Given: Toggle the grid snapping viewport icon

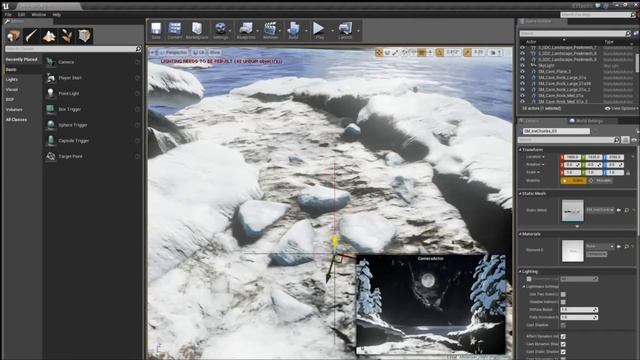Looking at the screenshot, I should (422, 52).
